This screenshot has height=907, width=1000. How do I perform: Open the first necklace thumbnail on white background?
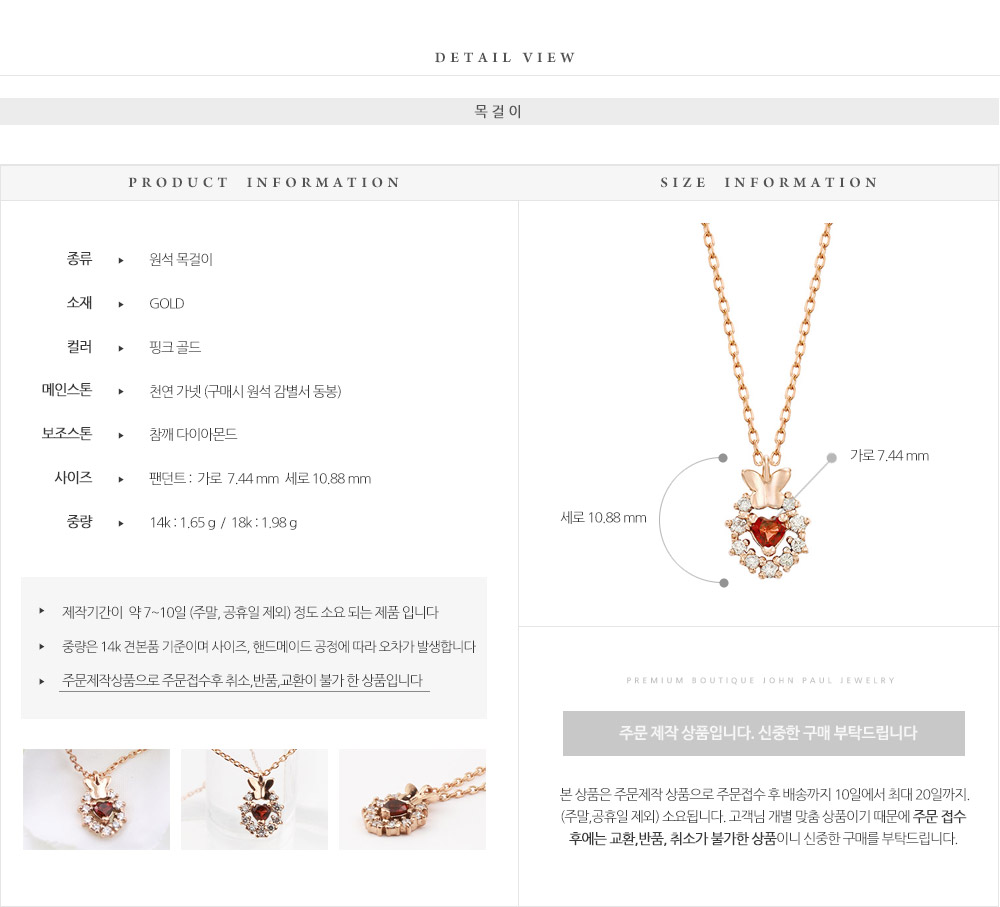[x=96, y=799]
